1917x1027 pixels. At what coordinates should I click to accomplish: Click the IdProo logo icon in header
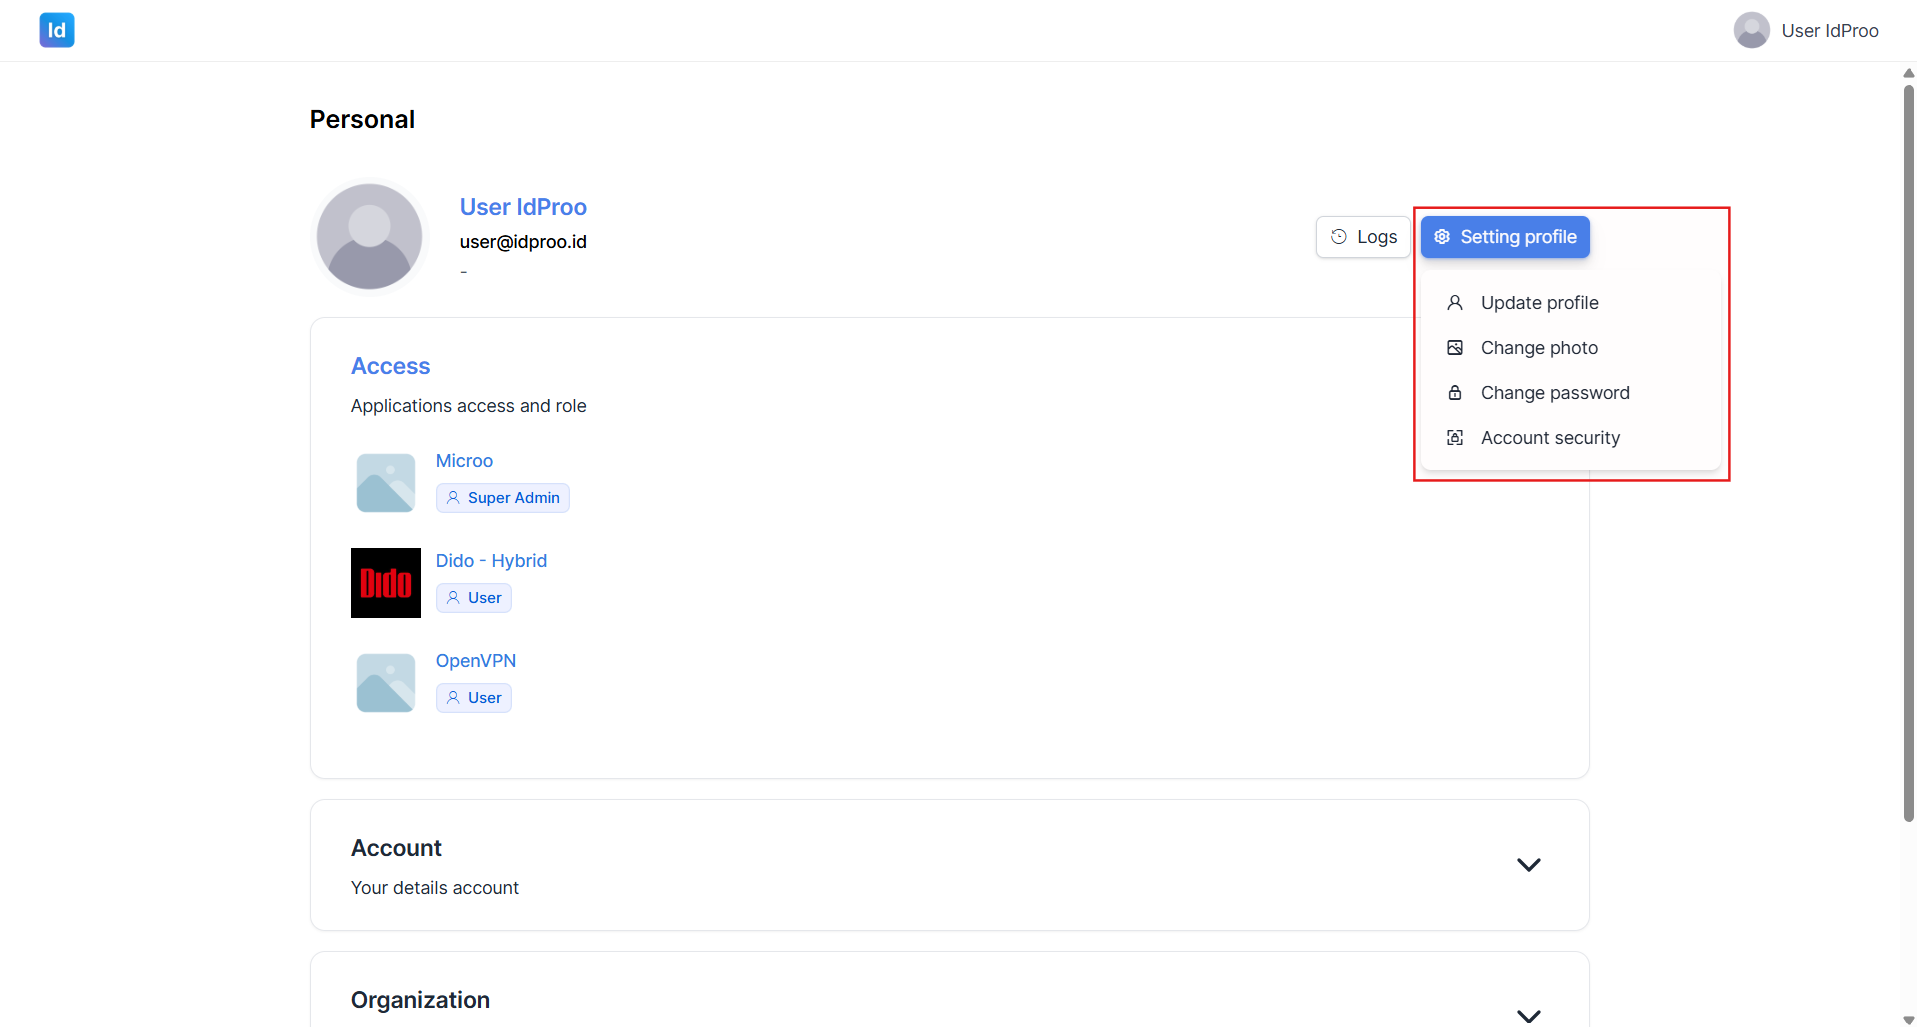(x=57, y=30)
